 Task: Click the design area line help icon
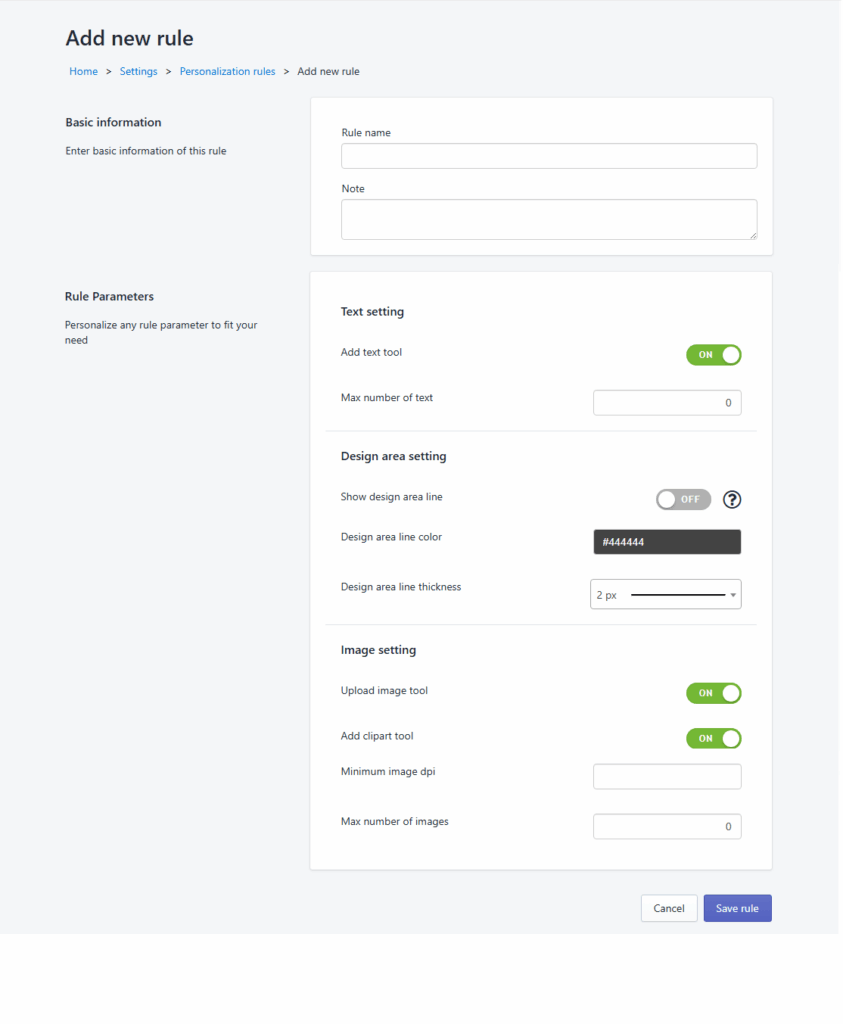pos(732,500)
